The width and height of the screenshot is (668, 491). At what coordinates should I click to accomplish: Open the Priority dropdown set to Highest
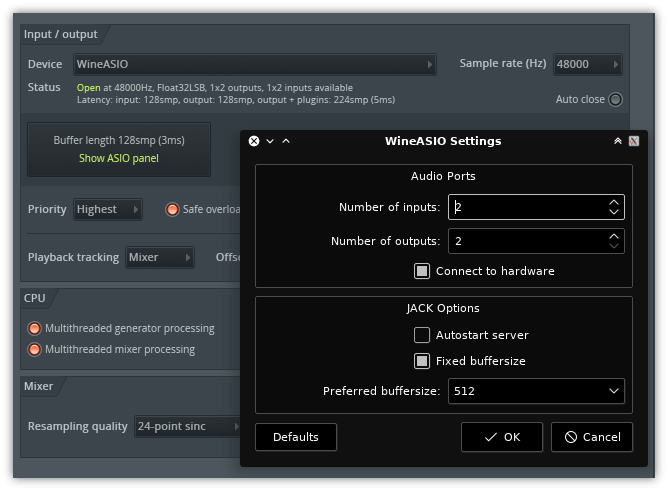[x=108, y=210]
